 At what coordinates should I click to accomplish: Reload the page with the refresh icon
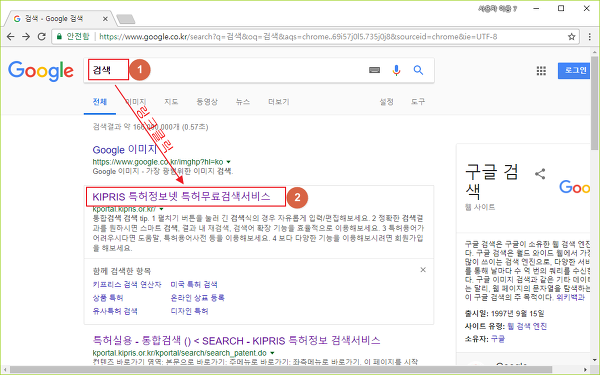[x=41, y=36]
